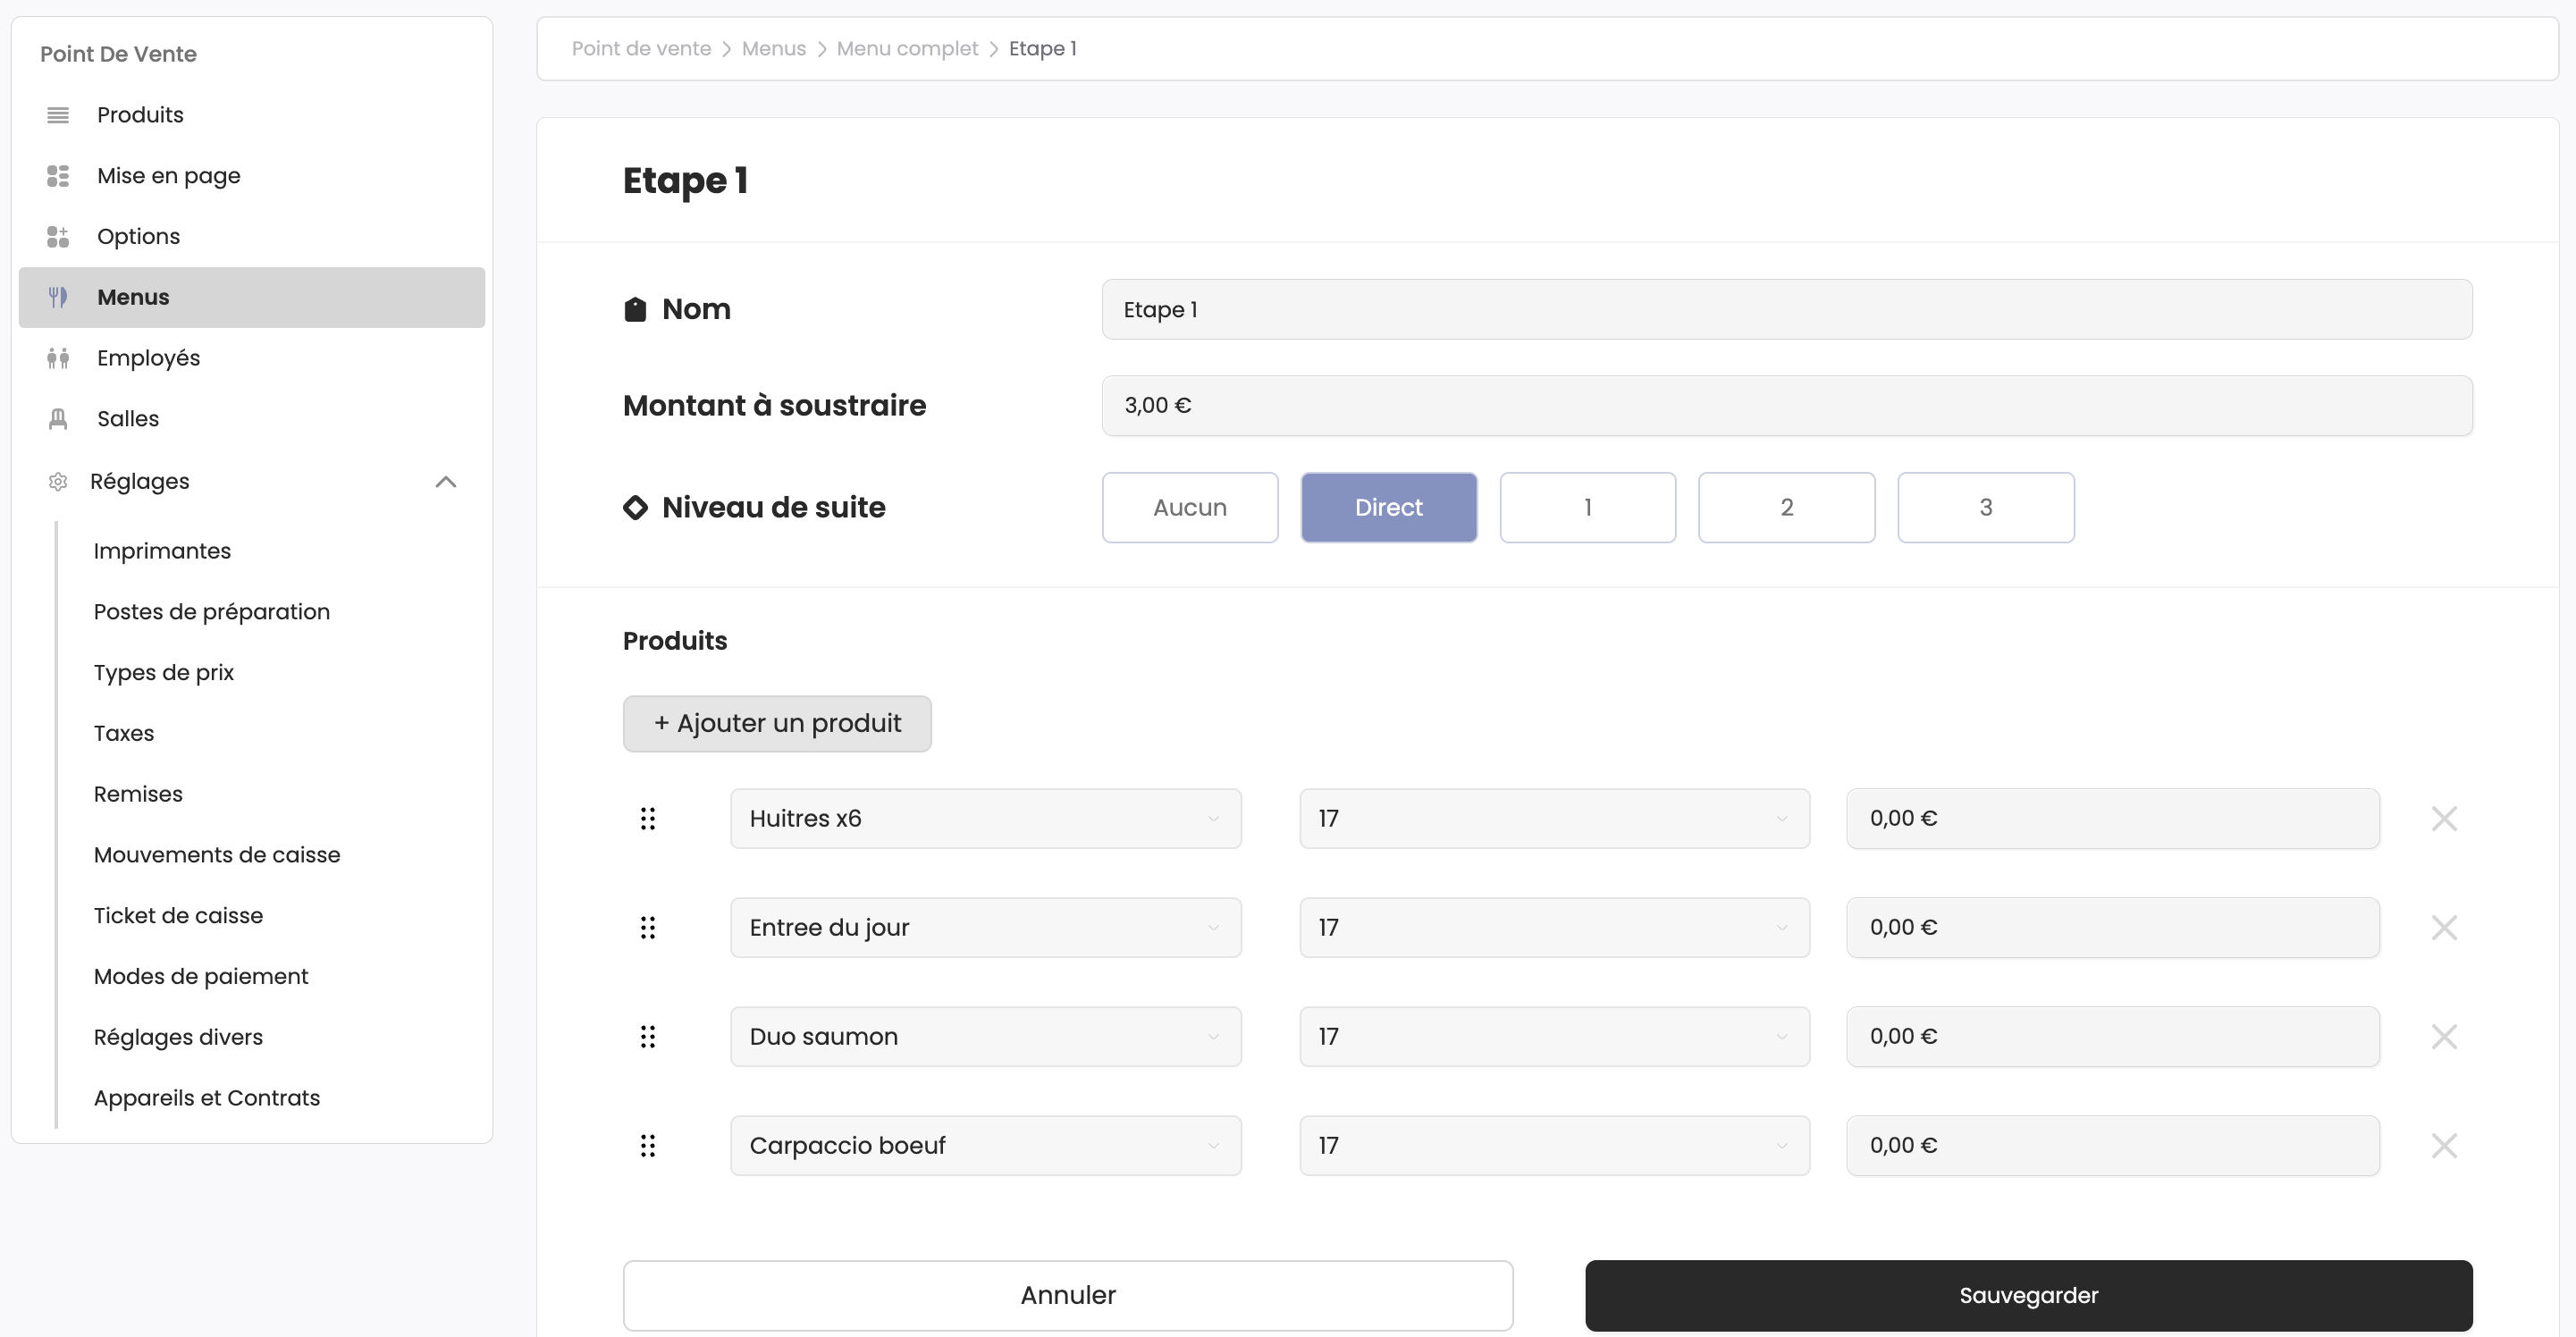This screenshot has height=1337, width=2576.
Task: Open Imprimantes settings in sidebar
Action: (162, 551)
